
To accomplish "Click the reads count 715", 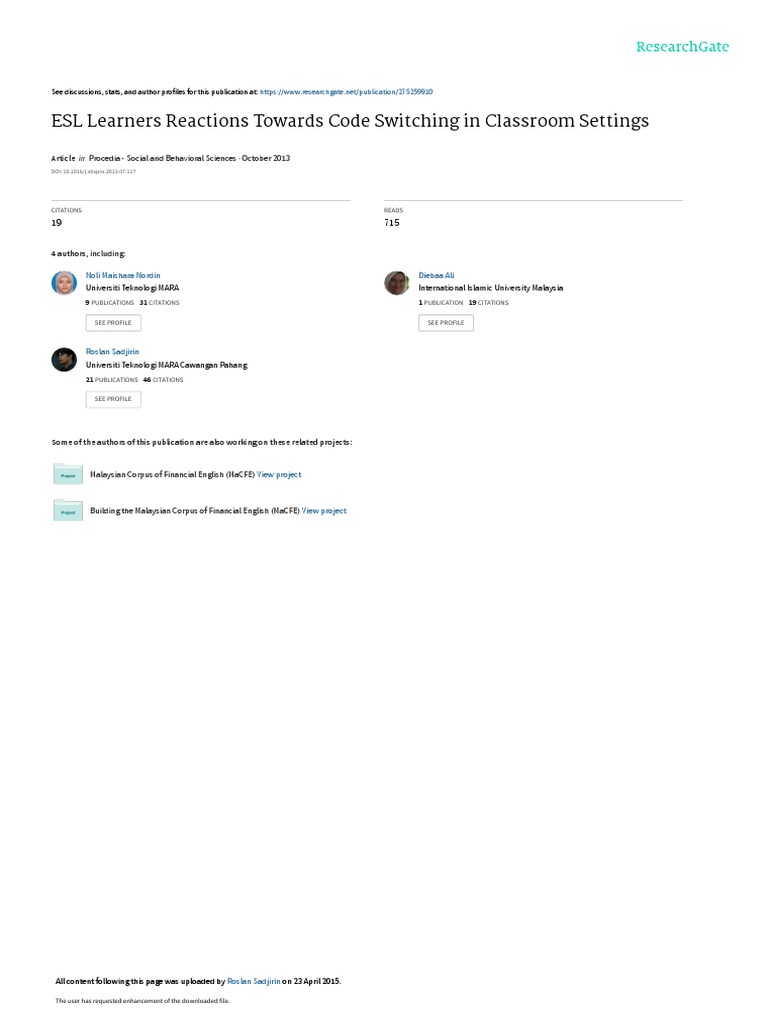I will [x=392, y=223].
